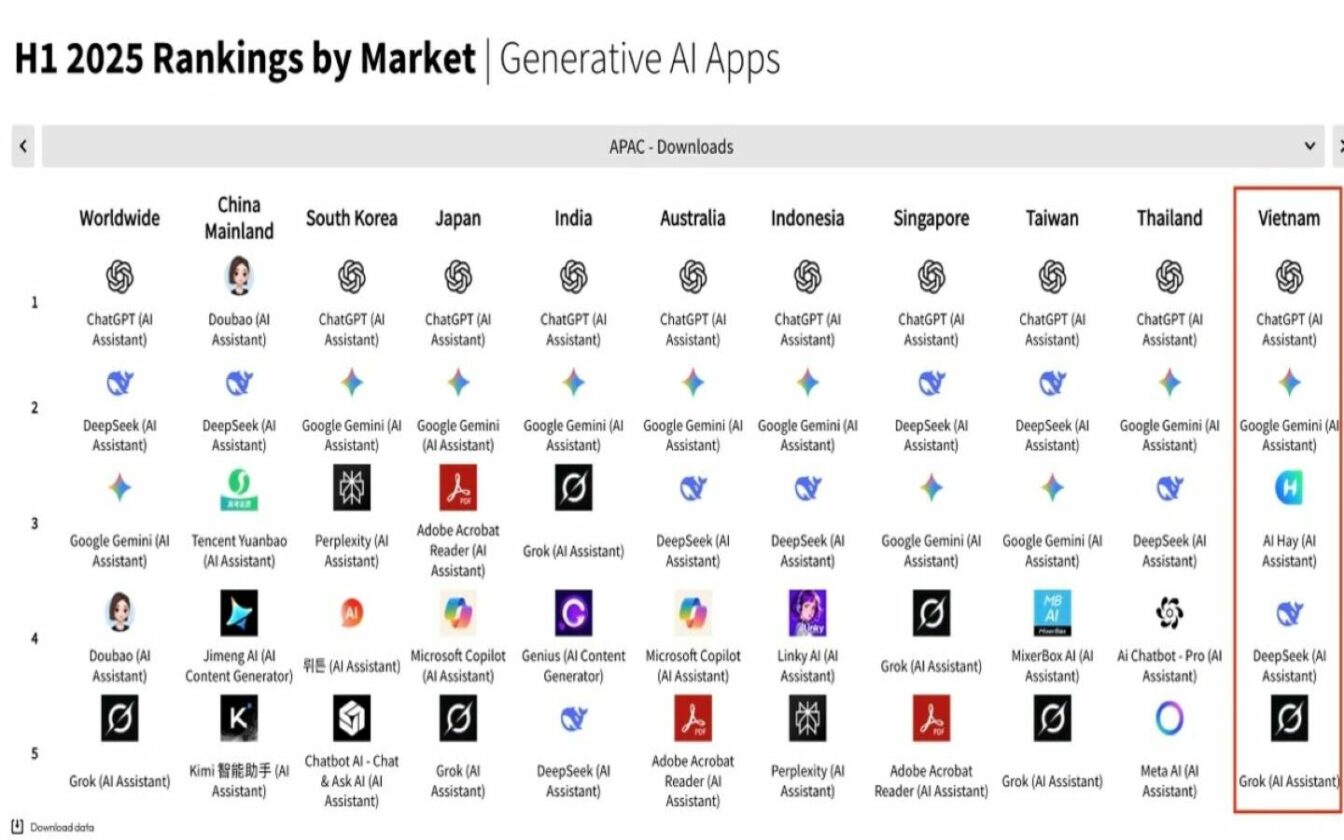This screenshot has width=1344, height=840.
Task: Click the MixerBox AI icon under Taiwan
Action: (1052, 613)
